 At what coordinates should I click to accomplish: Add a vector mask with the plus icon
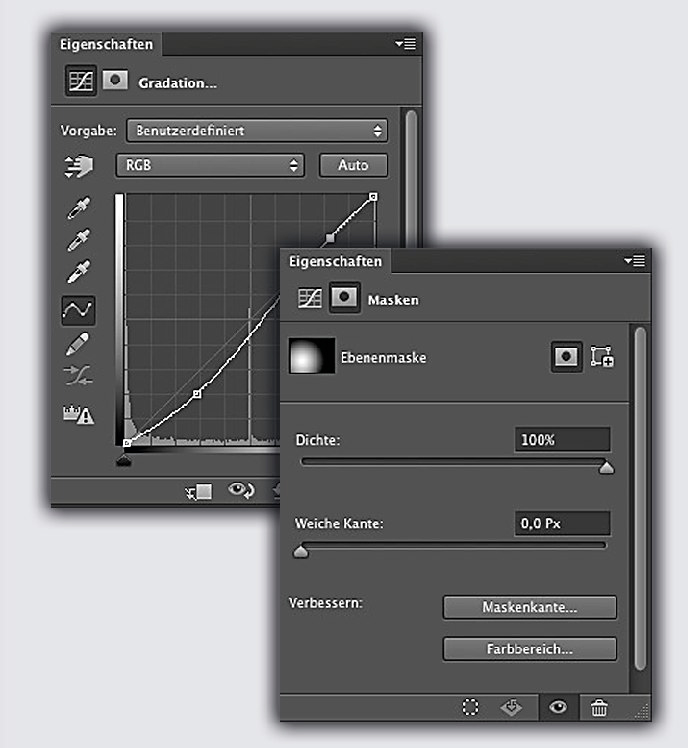[602, 356]
